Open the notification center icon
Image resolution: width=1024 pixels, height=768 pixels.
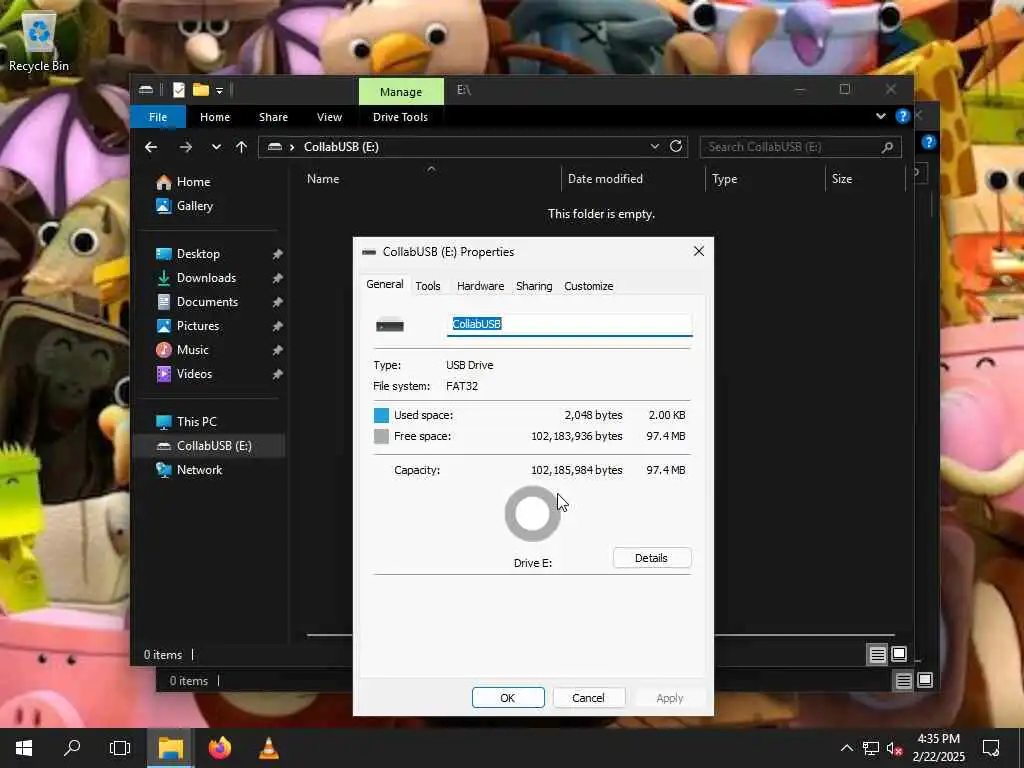coord(991,748)
